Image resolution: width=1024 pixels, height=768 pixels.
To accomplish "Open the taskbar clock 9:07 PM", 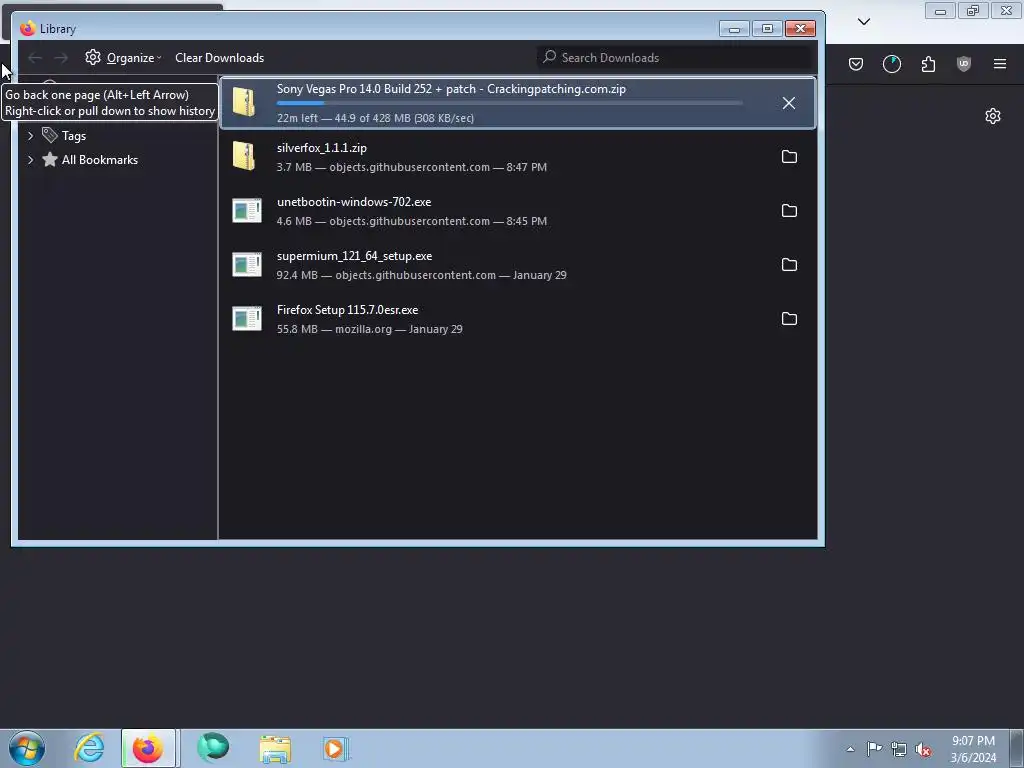I will coord(973,749).
